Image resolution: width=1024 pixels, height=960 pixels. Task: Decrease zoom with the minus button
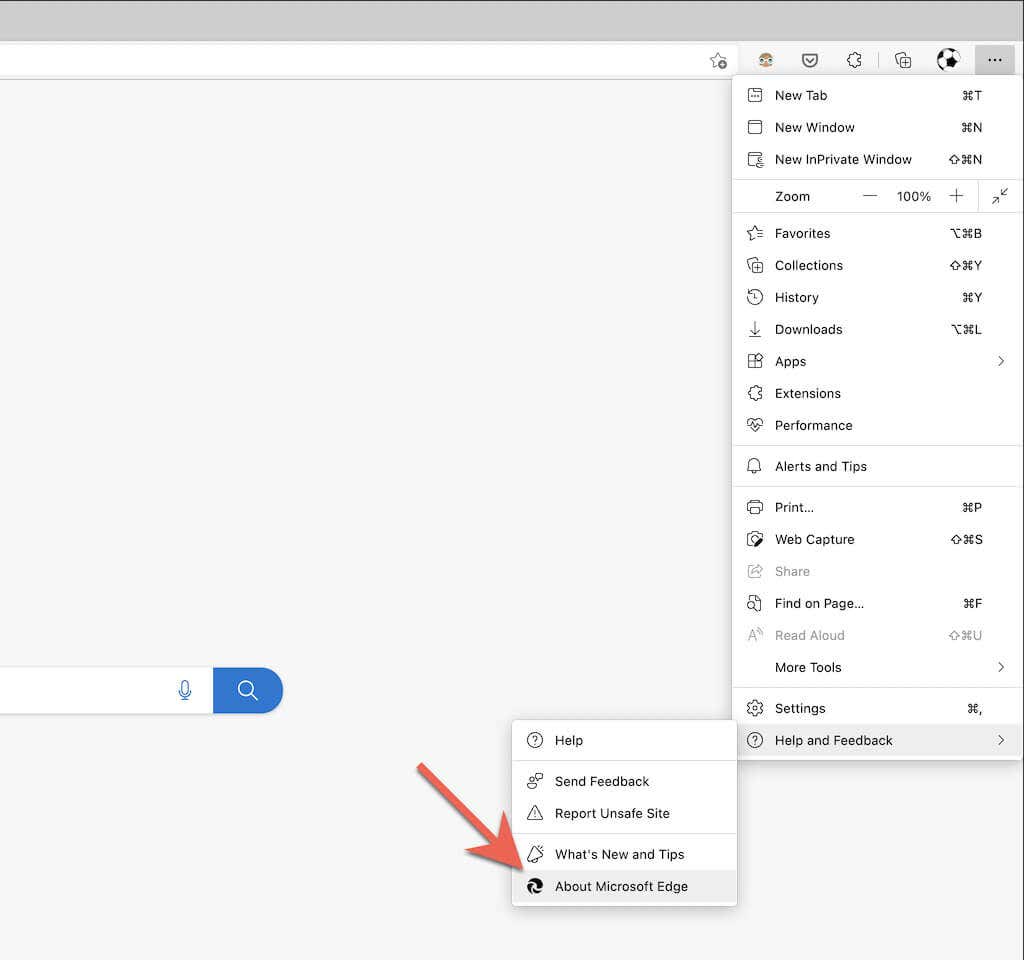tap(870, 196)
